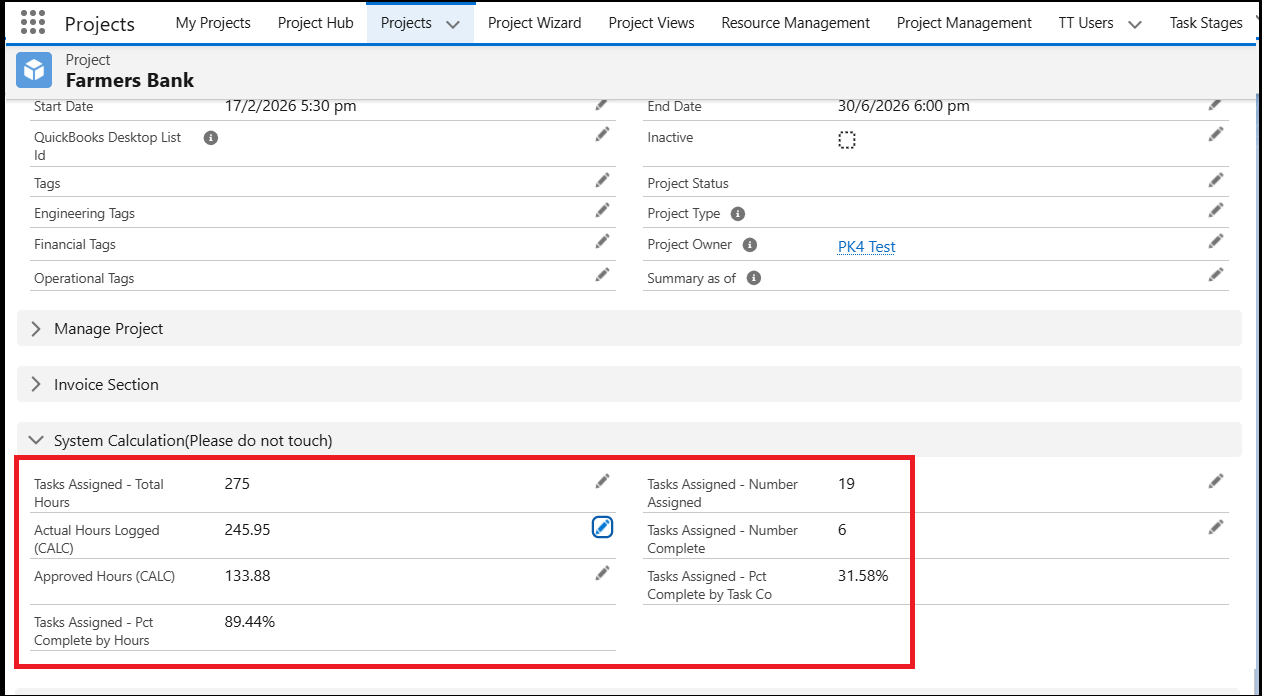
Task: Edit Tasks Assigned - Total Hours pencil
Action: [x=602, y=481]
